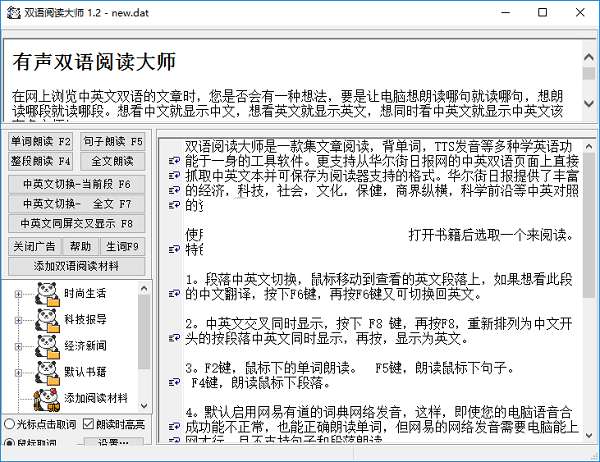Click the panda folder icon for 经济新闻
600x462 pixels.
pyautogui.click(x=48, y=346)
